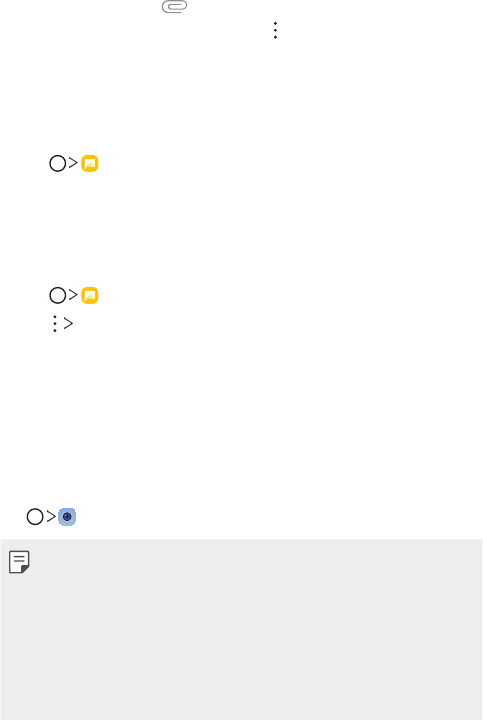Tap the folded-corner document icon

point(19,562)
